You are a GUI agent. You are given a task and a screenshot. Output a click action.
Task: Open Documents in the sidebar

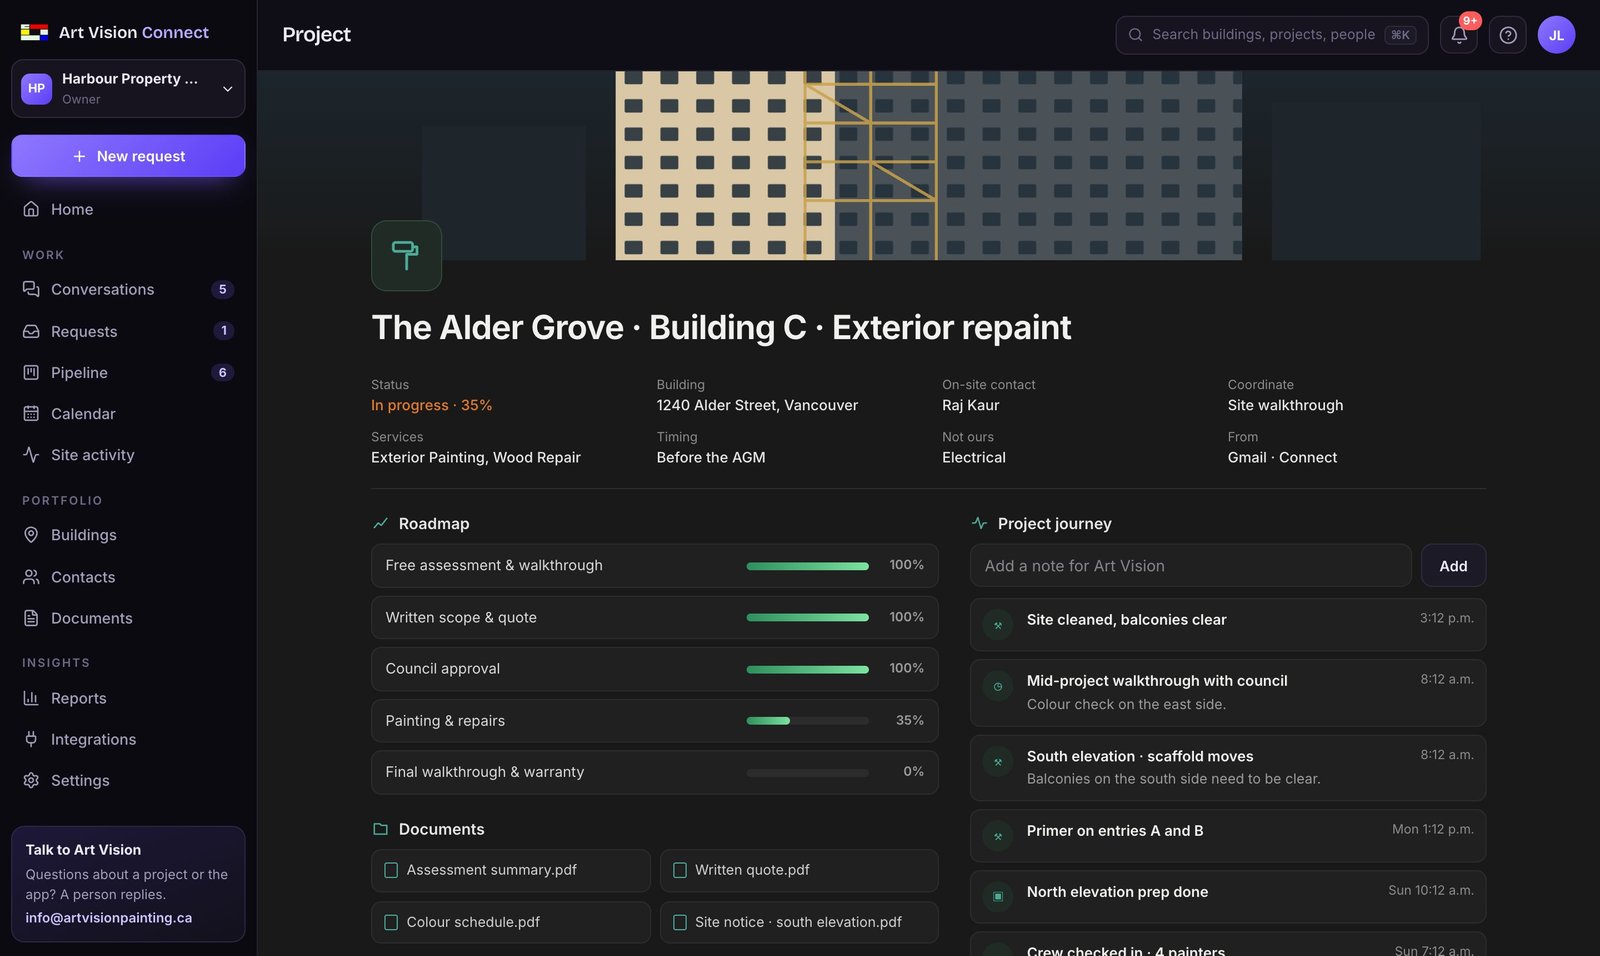pos(128,618)
